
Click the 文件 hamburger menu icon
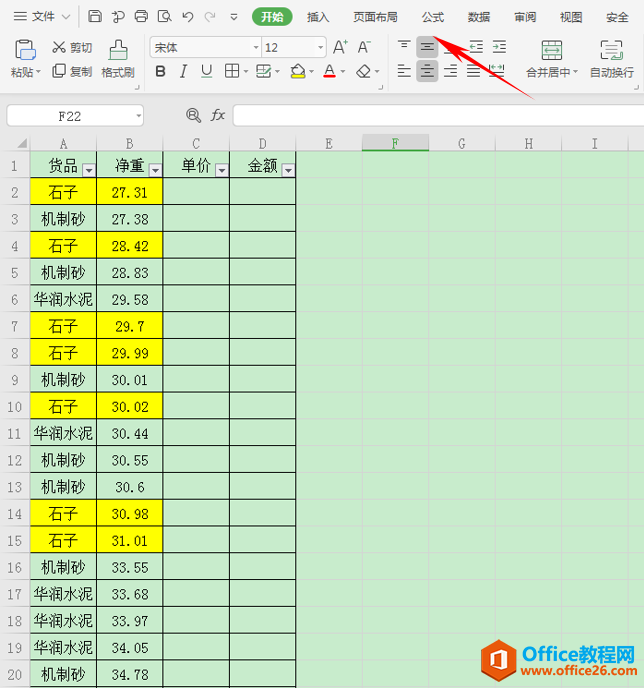(20, 17)
